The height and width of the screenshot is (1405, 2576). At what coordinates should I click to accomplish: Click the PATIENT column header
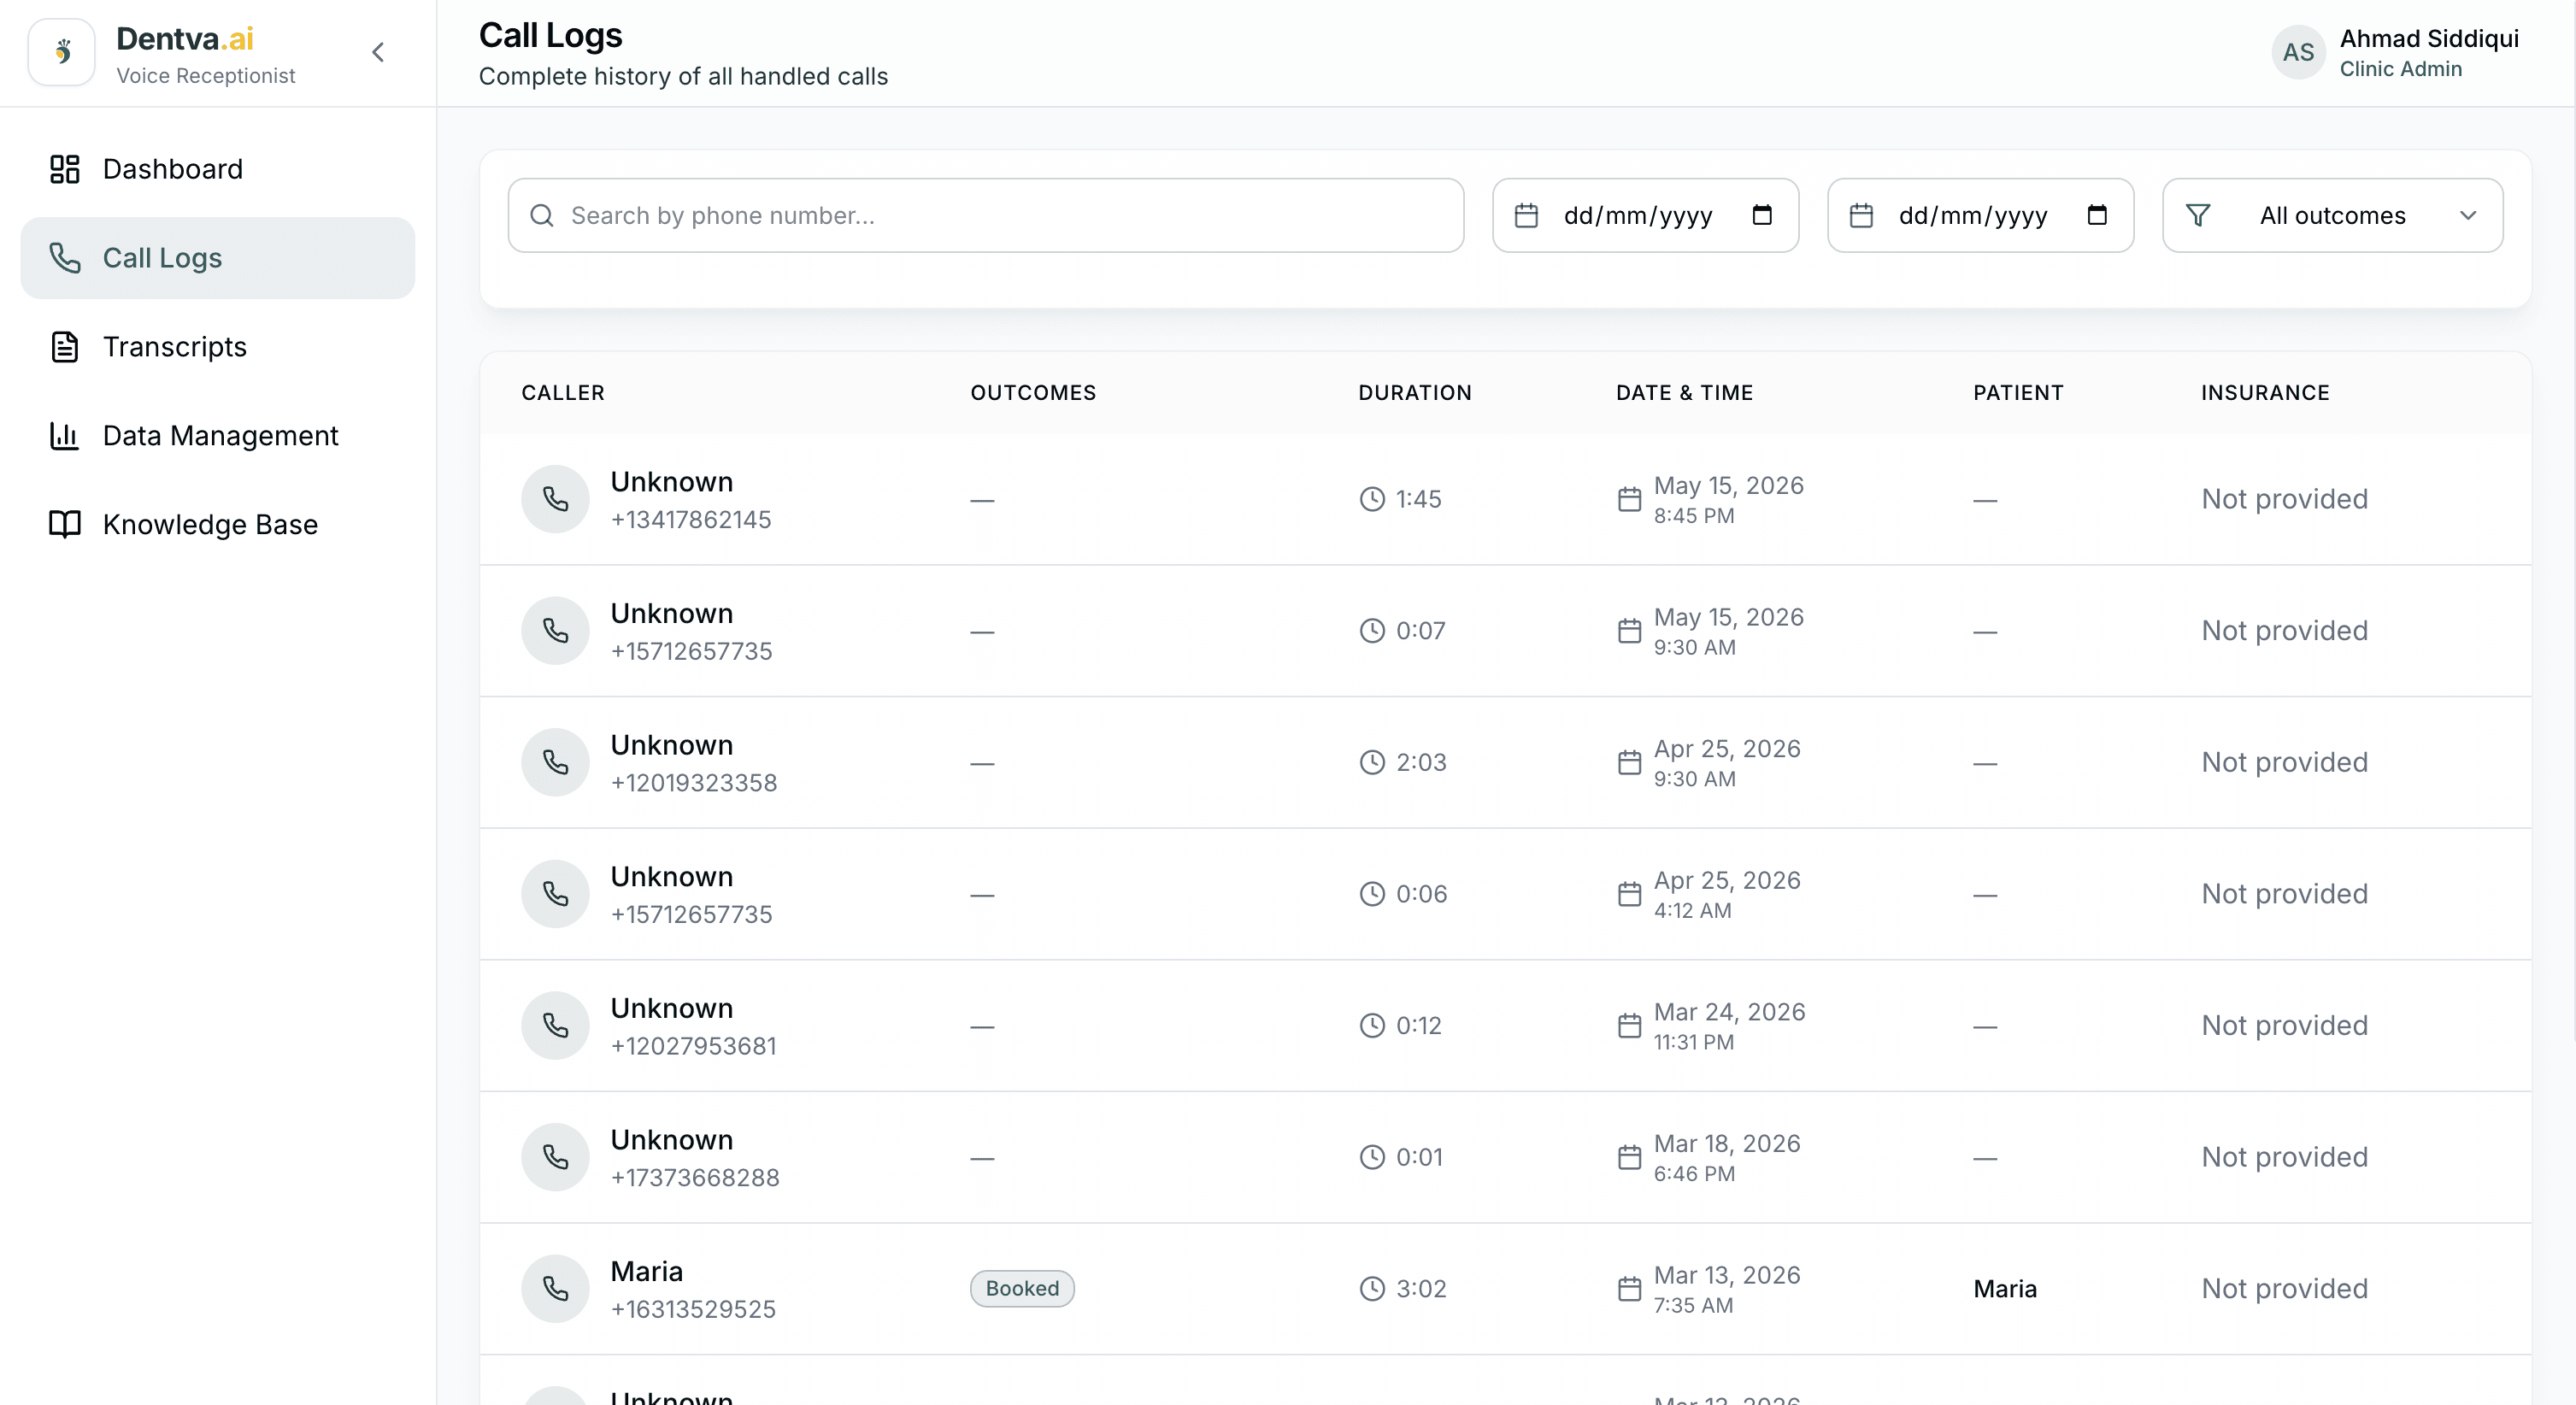coord(2018,393)
